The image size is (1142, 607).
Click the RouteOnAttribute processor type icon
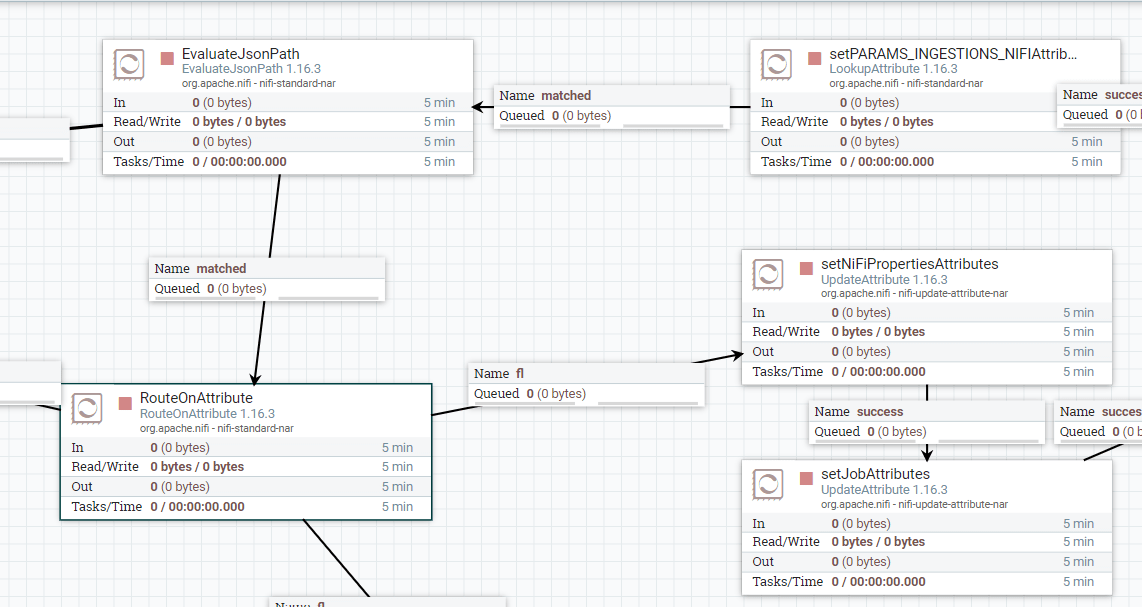[88, 406]
